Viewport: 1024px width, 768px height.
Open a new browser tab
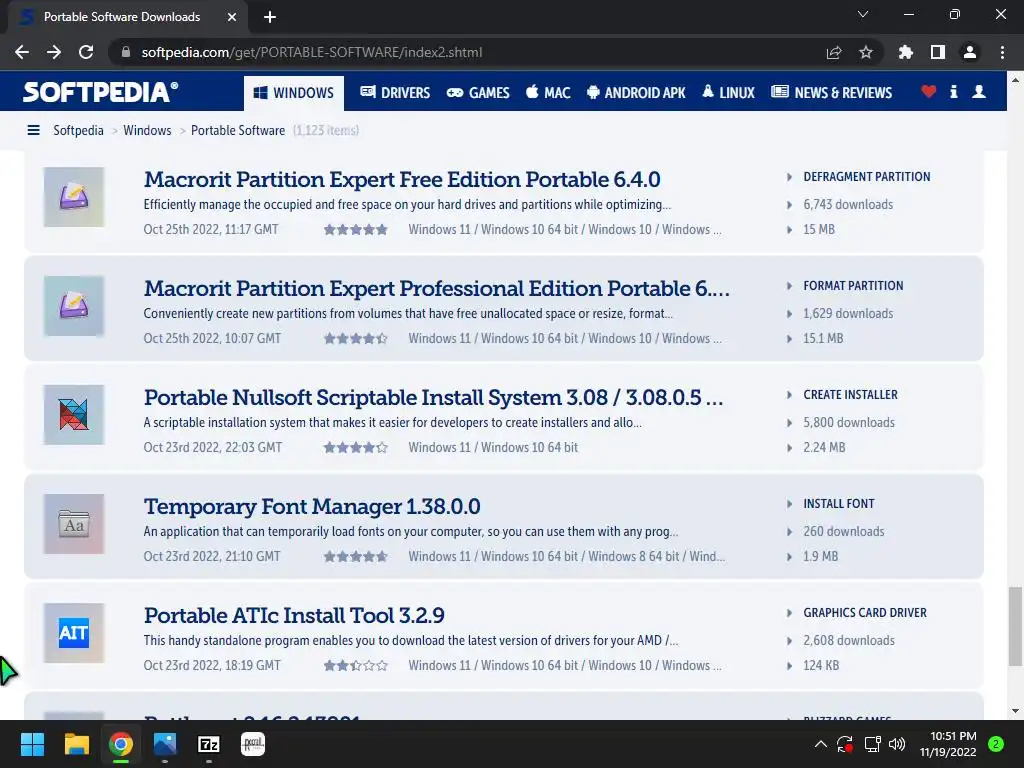click(270, 17)
